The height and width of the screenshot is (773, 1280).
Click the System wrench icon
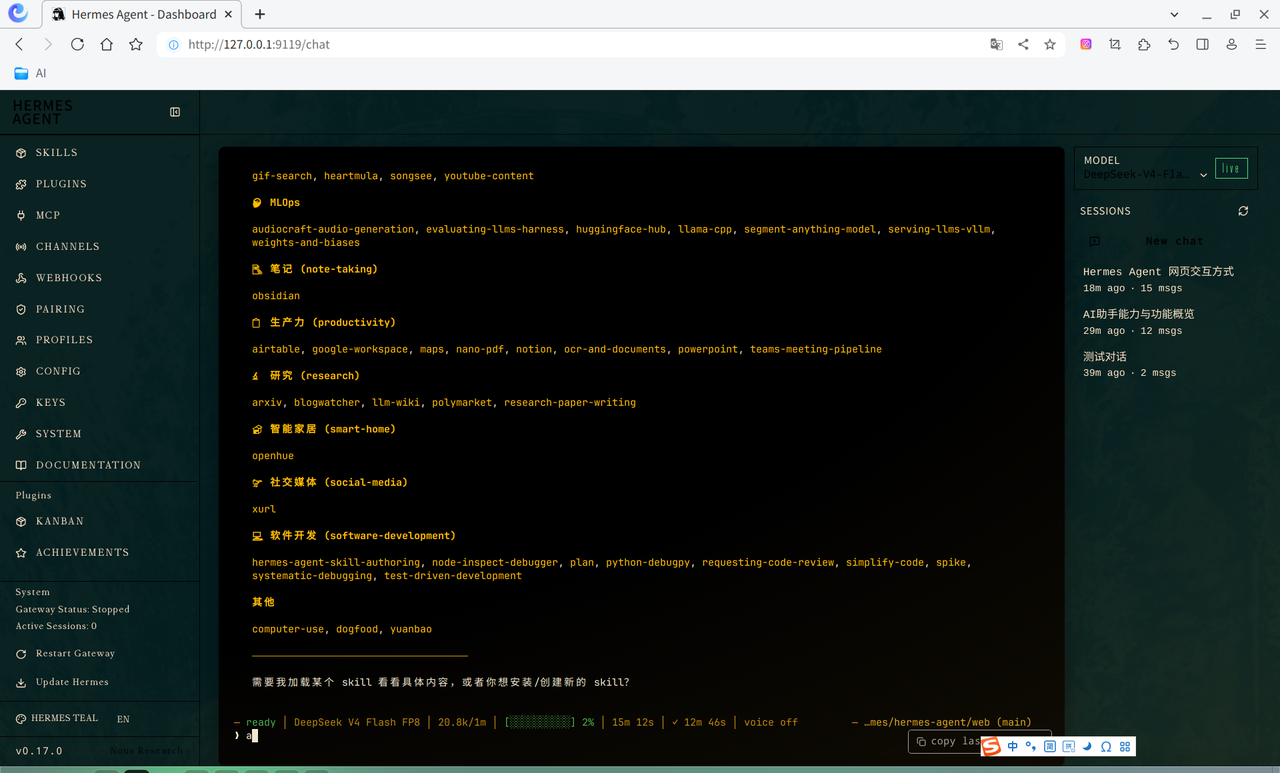point(21,434)
